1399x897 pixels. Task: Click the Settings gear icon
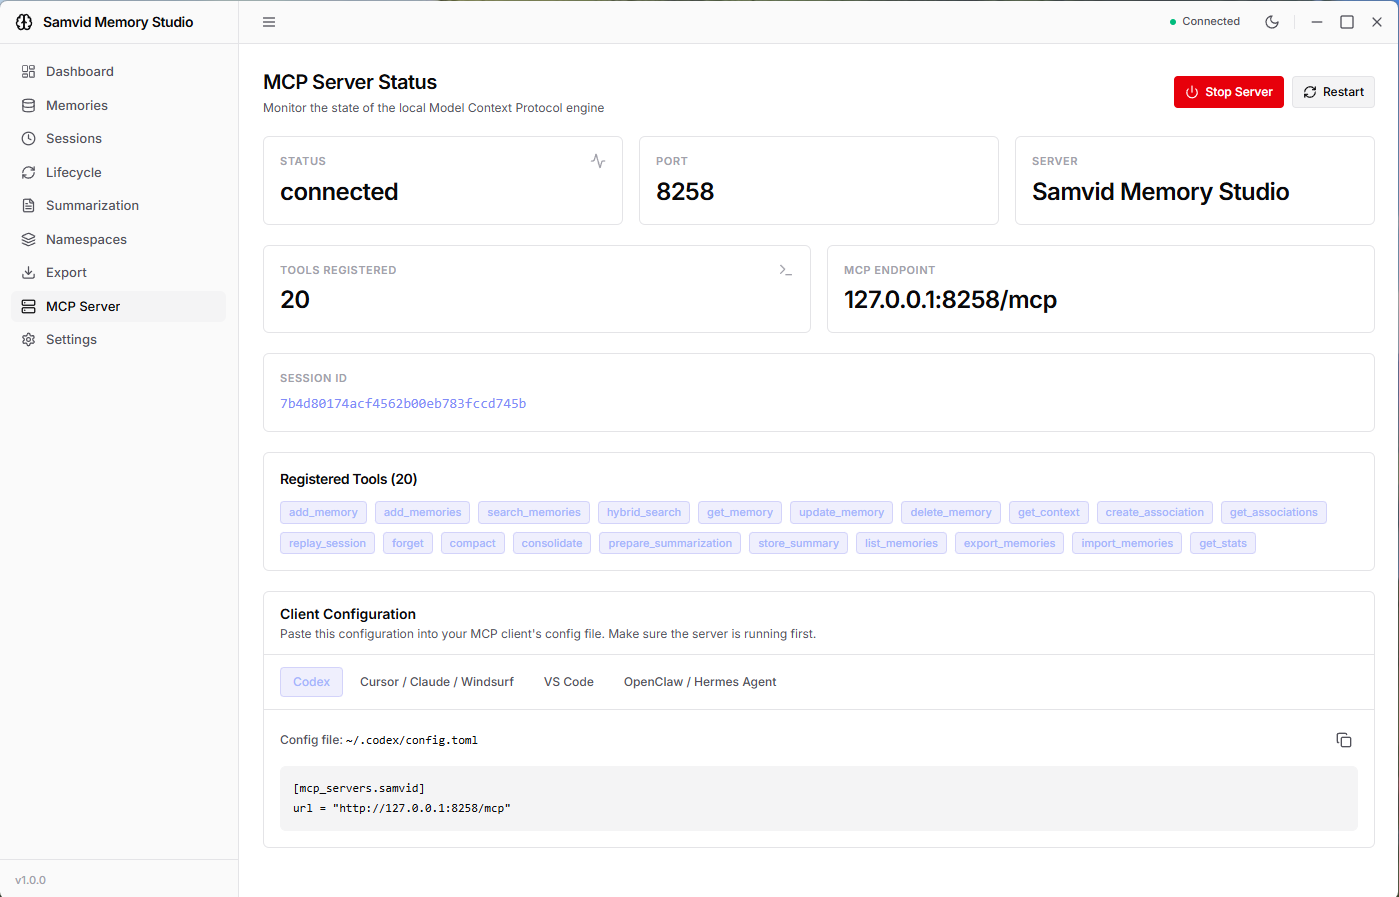[x=28, y=340]
